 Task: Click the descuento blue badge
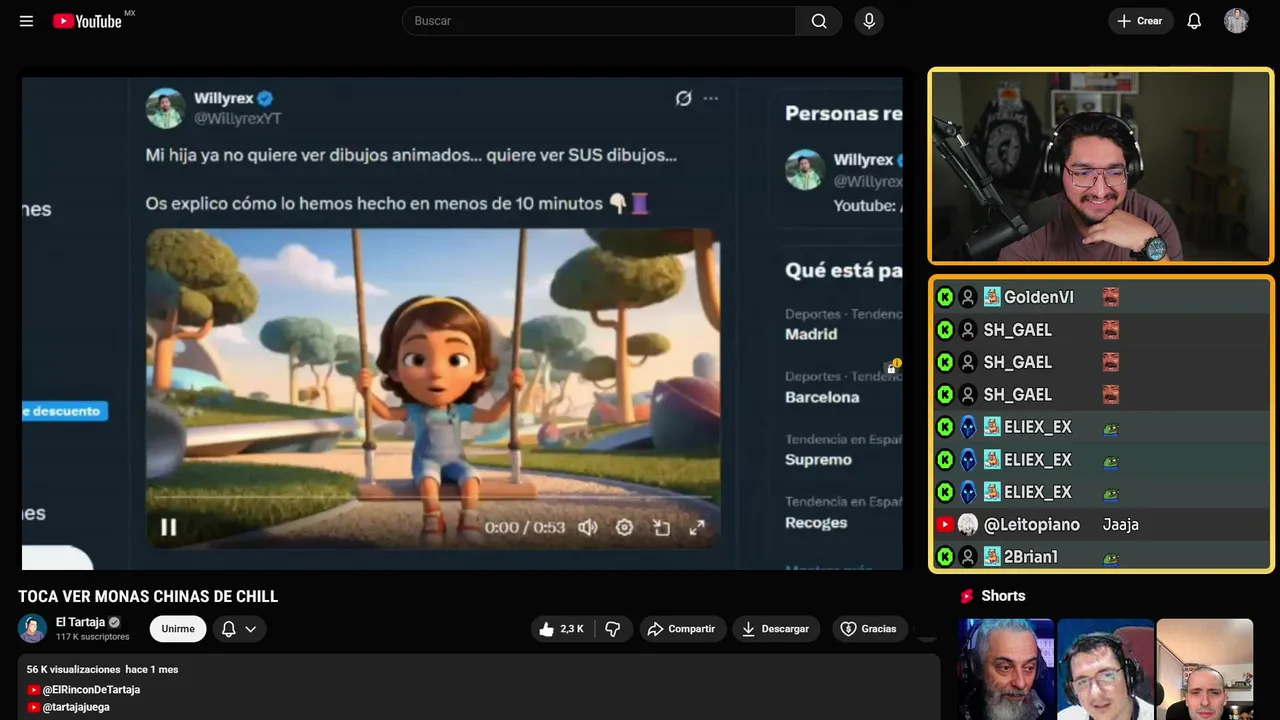click(x=64, y=411)
